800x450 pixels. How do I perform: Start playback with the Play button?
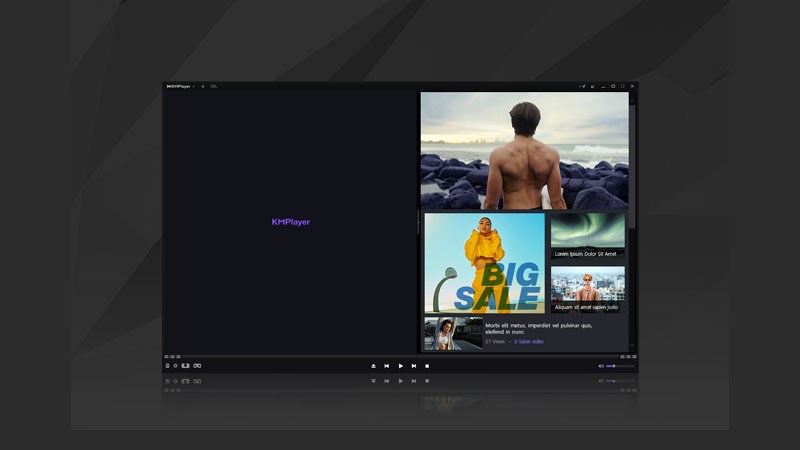coord(401,366)
